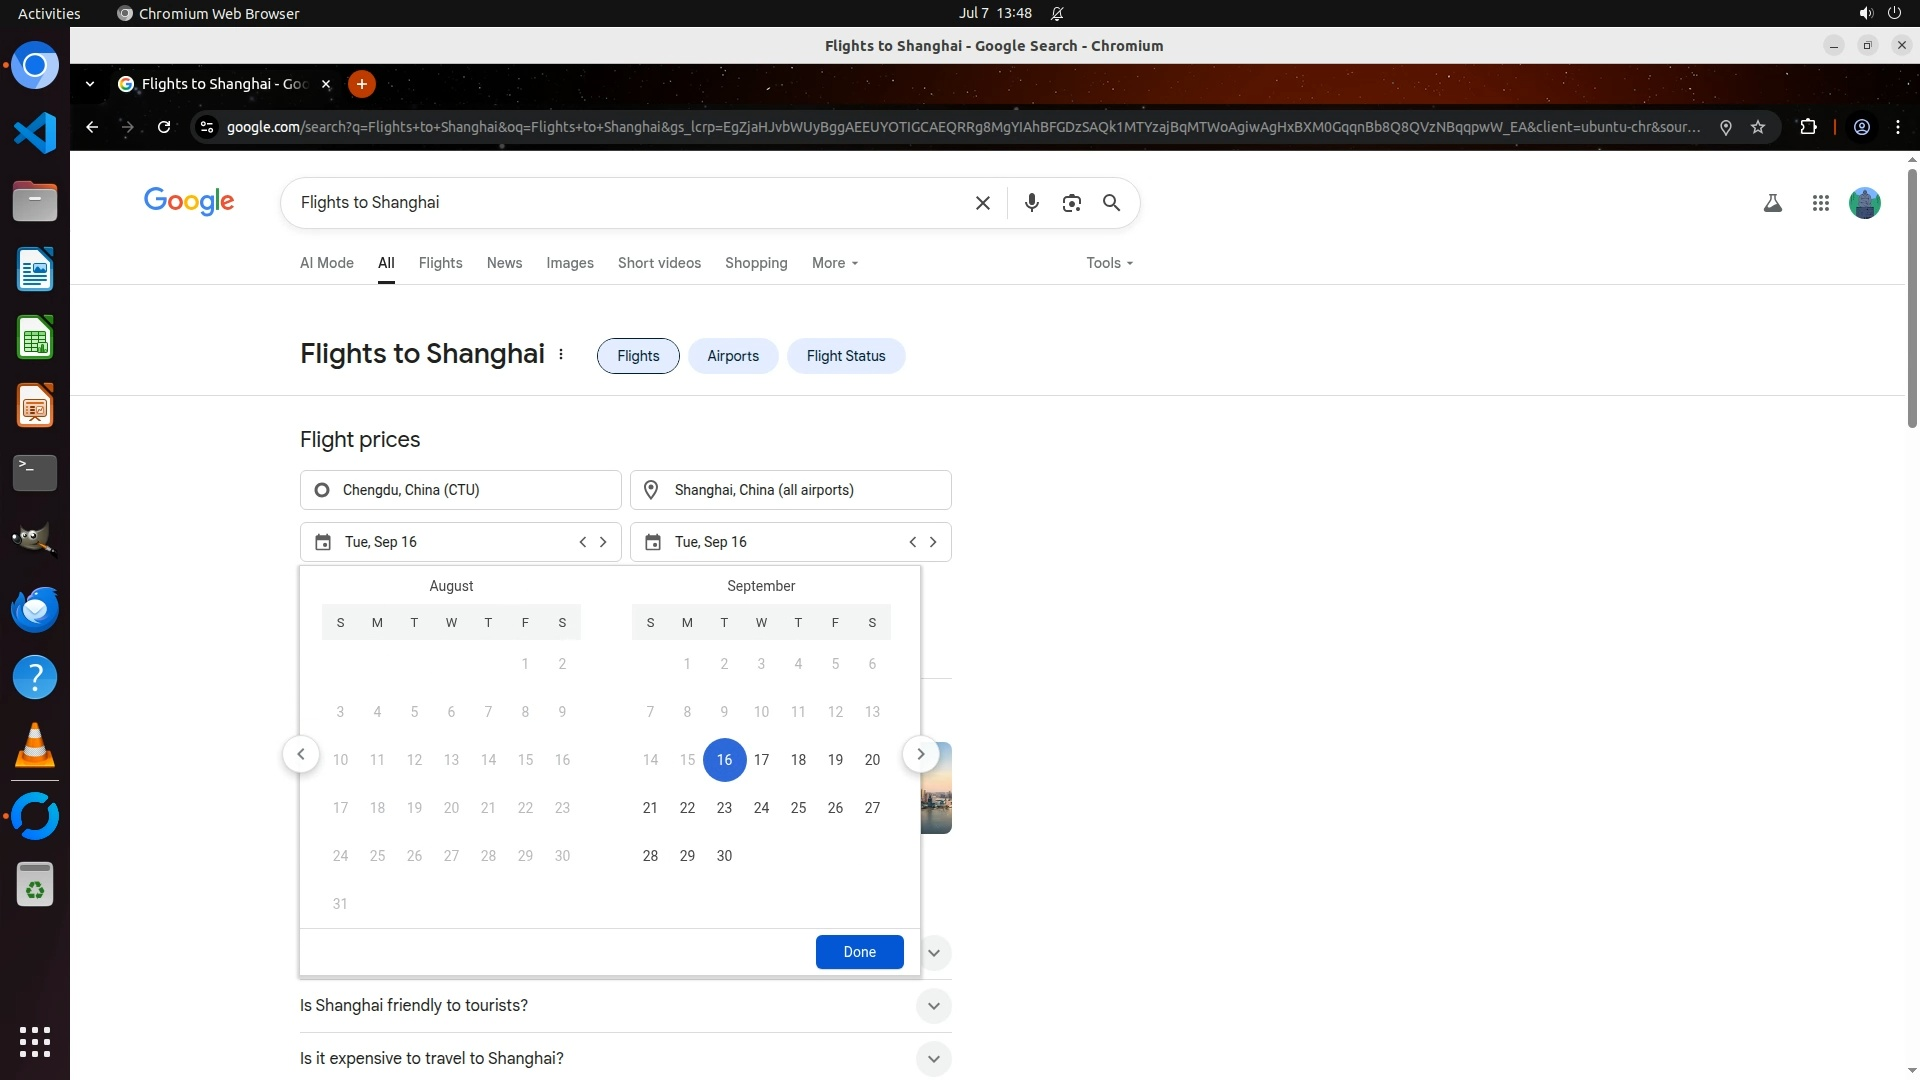Select the Flight Status filter chip

click(845, 356)
